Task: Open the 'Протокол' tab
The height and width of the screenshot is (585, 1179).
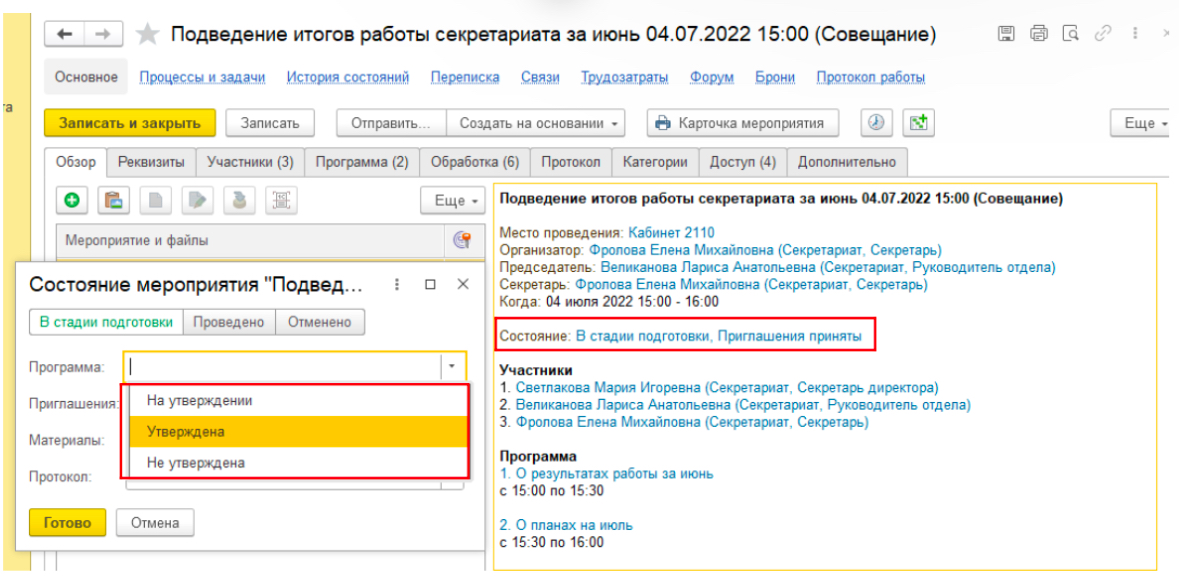Action: pyautogui.click(x=571, y=162)
